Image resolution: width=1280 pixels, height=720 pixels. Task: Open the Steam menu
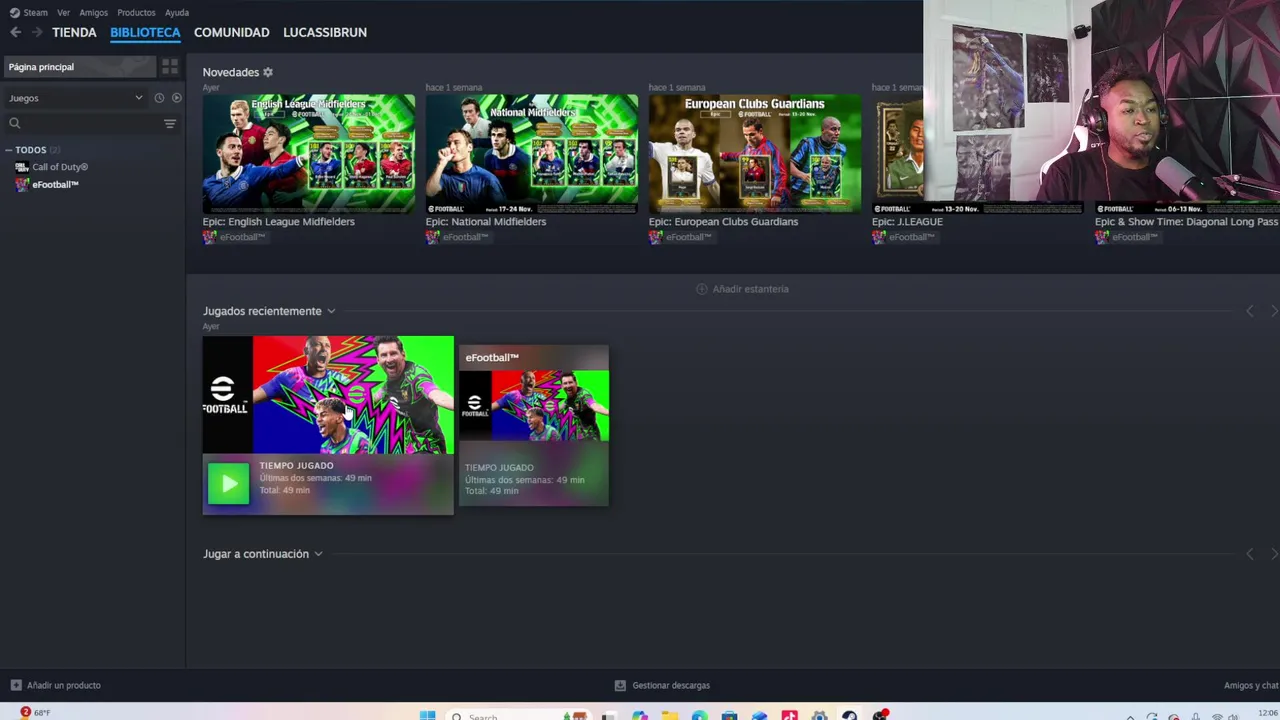35,13
